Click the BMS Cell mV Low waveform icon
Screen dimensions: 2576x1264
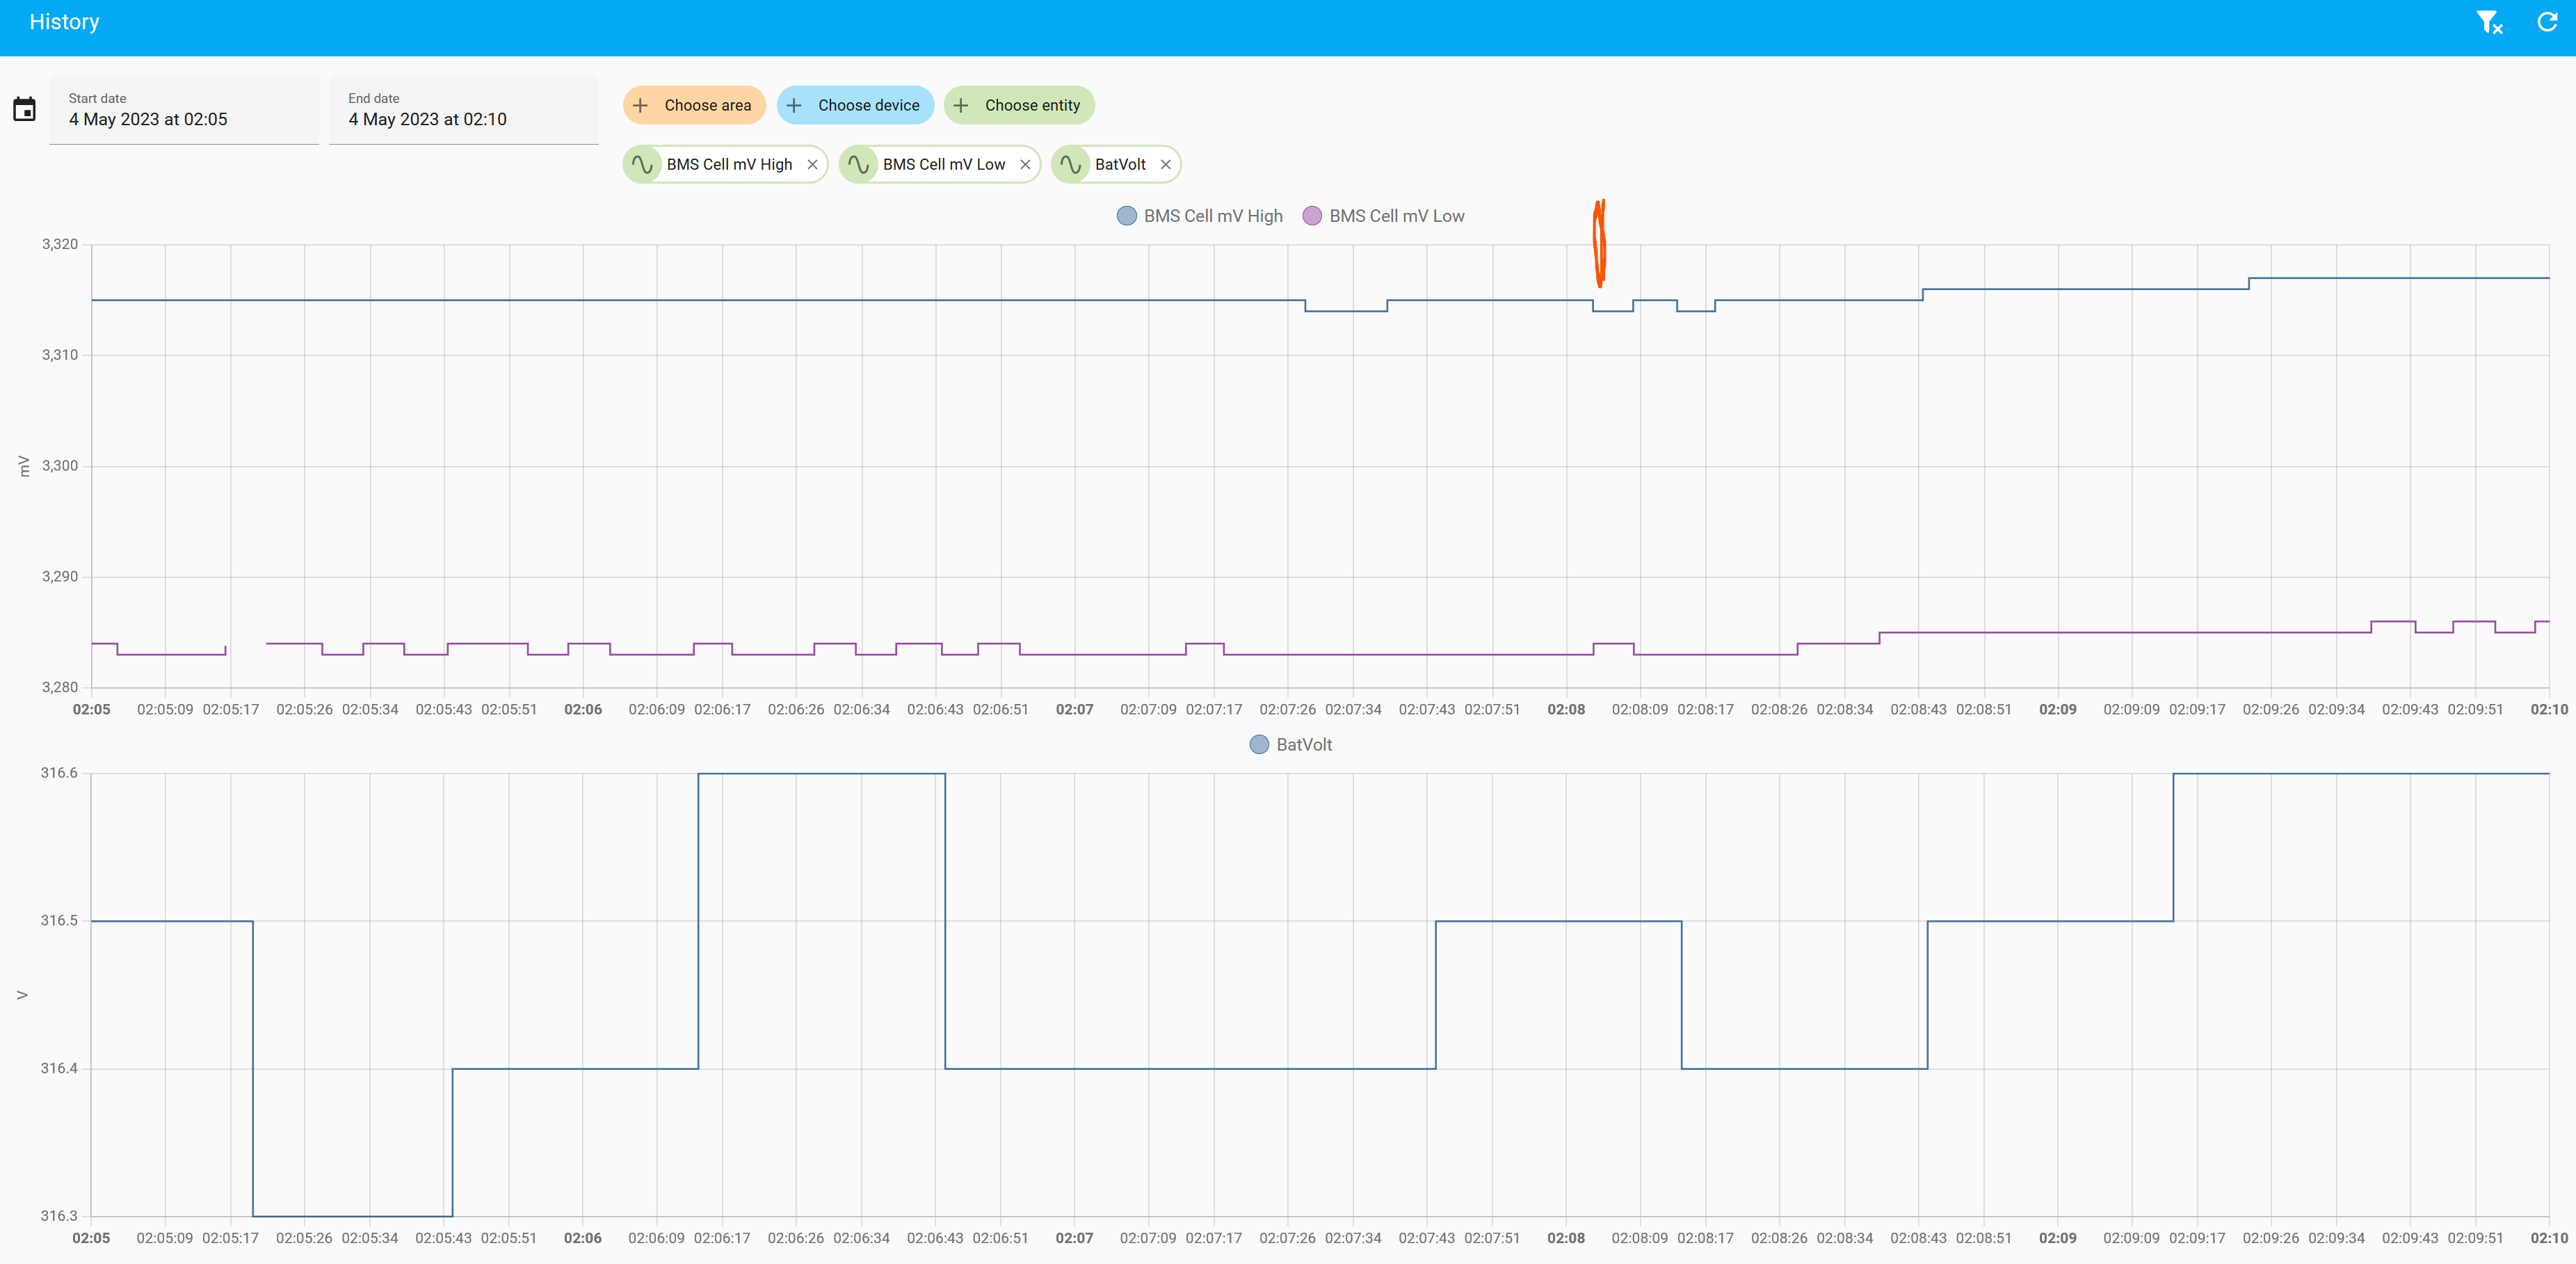(858, 165)
